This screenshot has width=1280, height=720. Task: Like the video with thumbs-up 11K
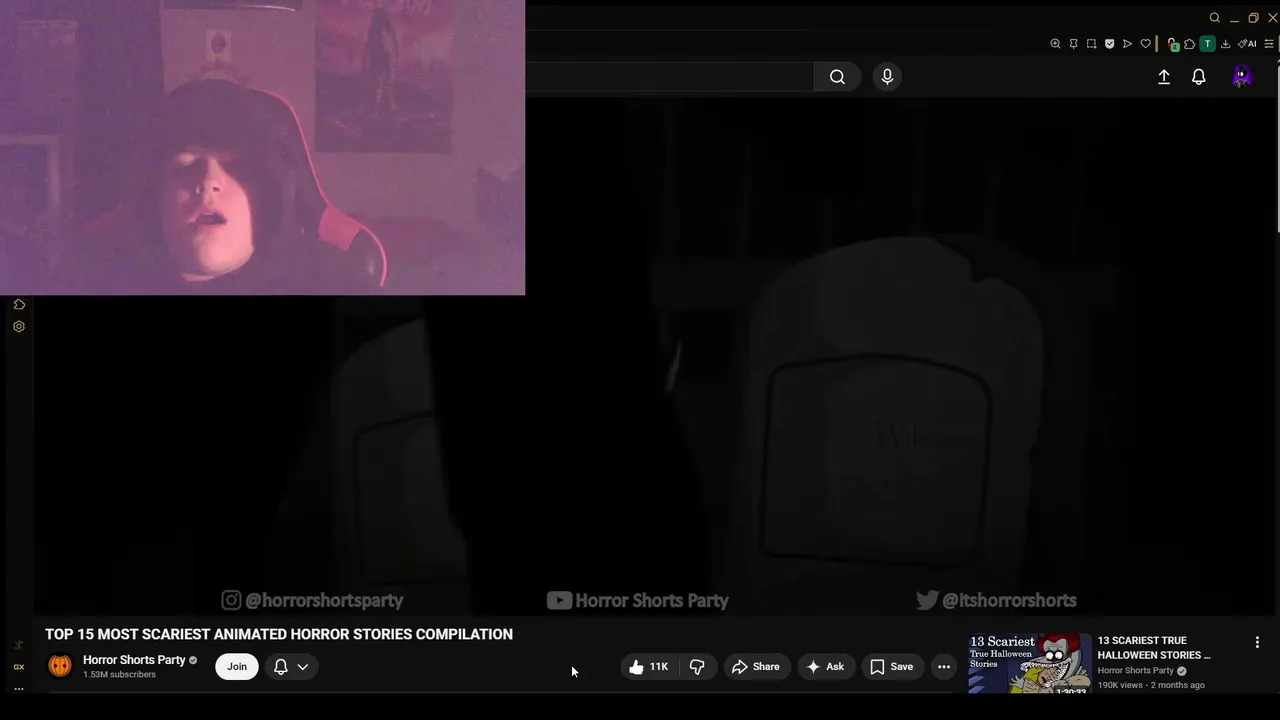point(648,667)
